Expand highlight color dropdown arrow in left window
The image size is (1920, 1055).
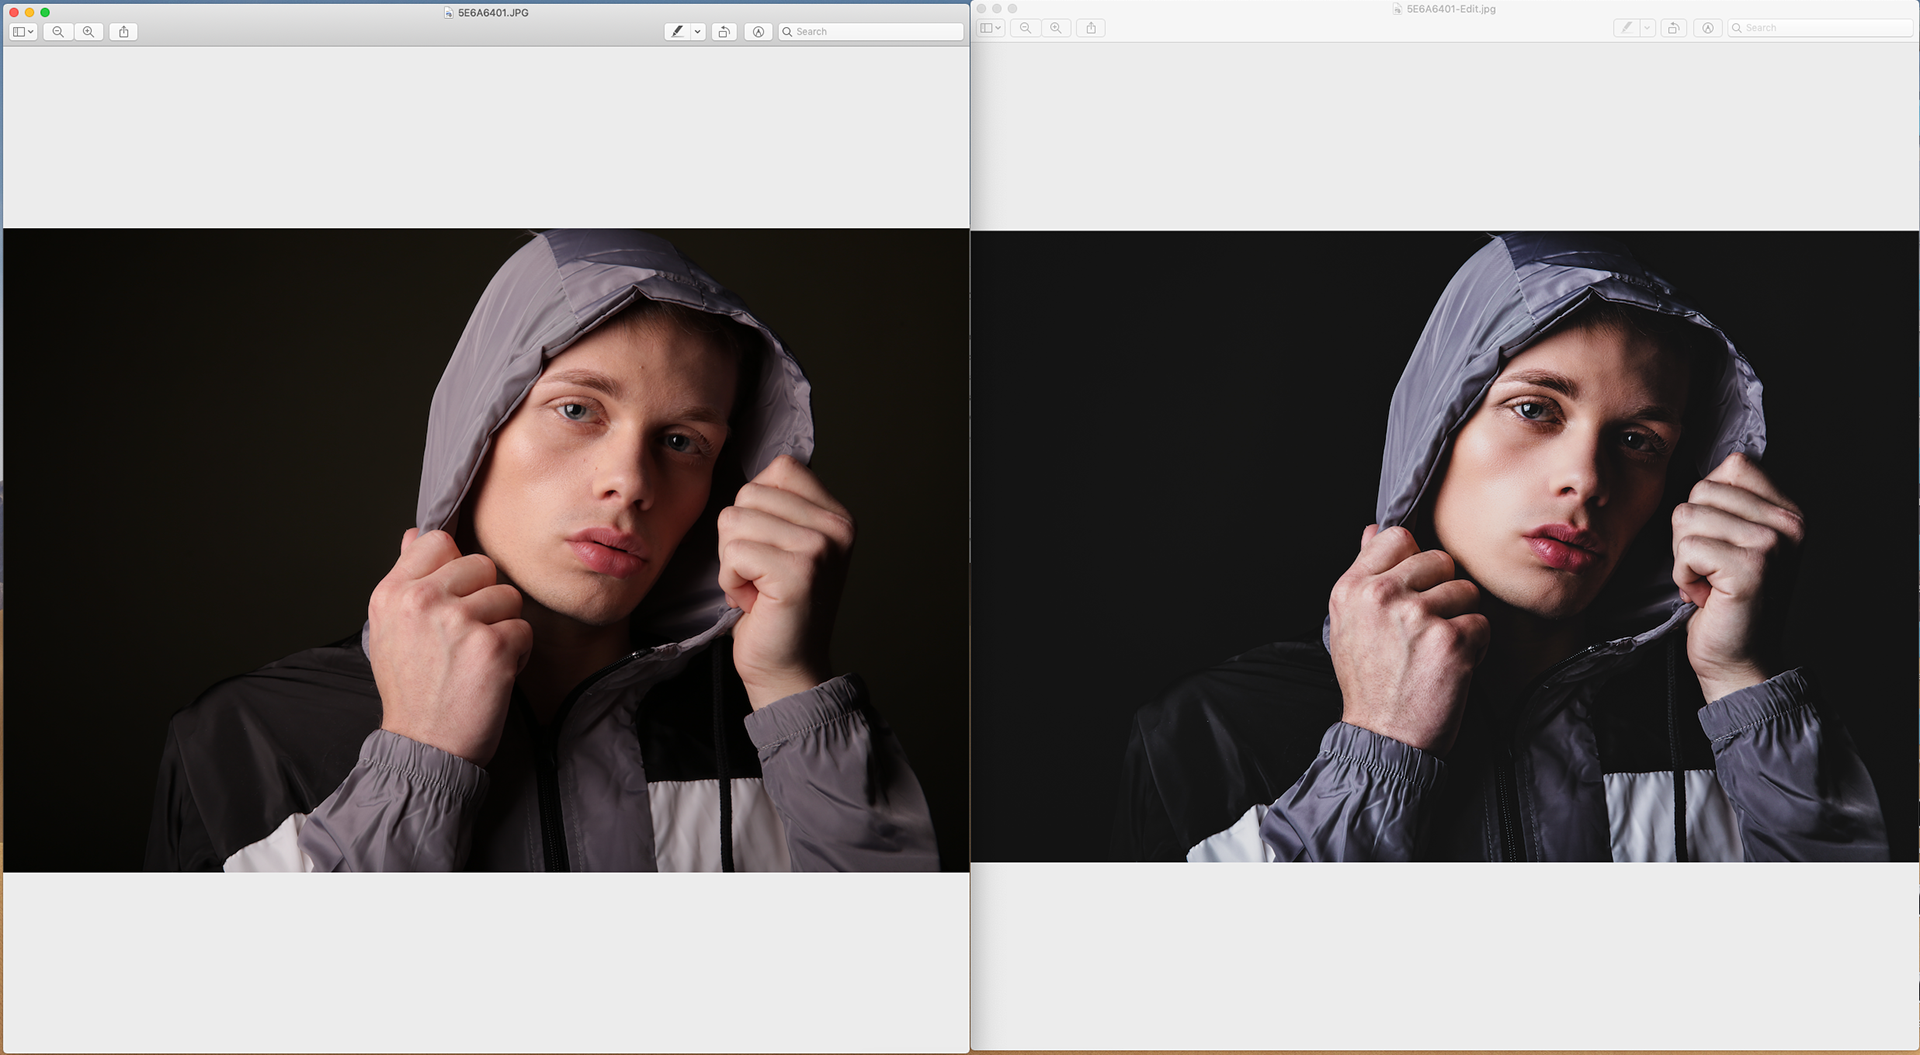point(698,32)
